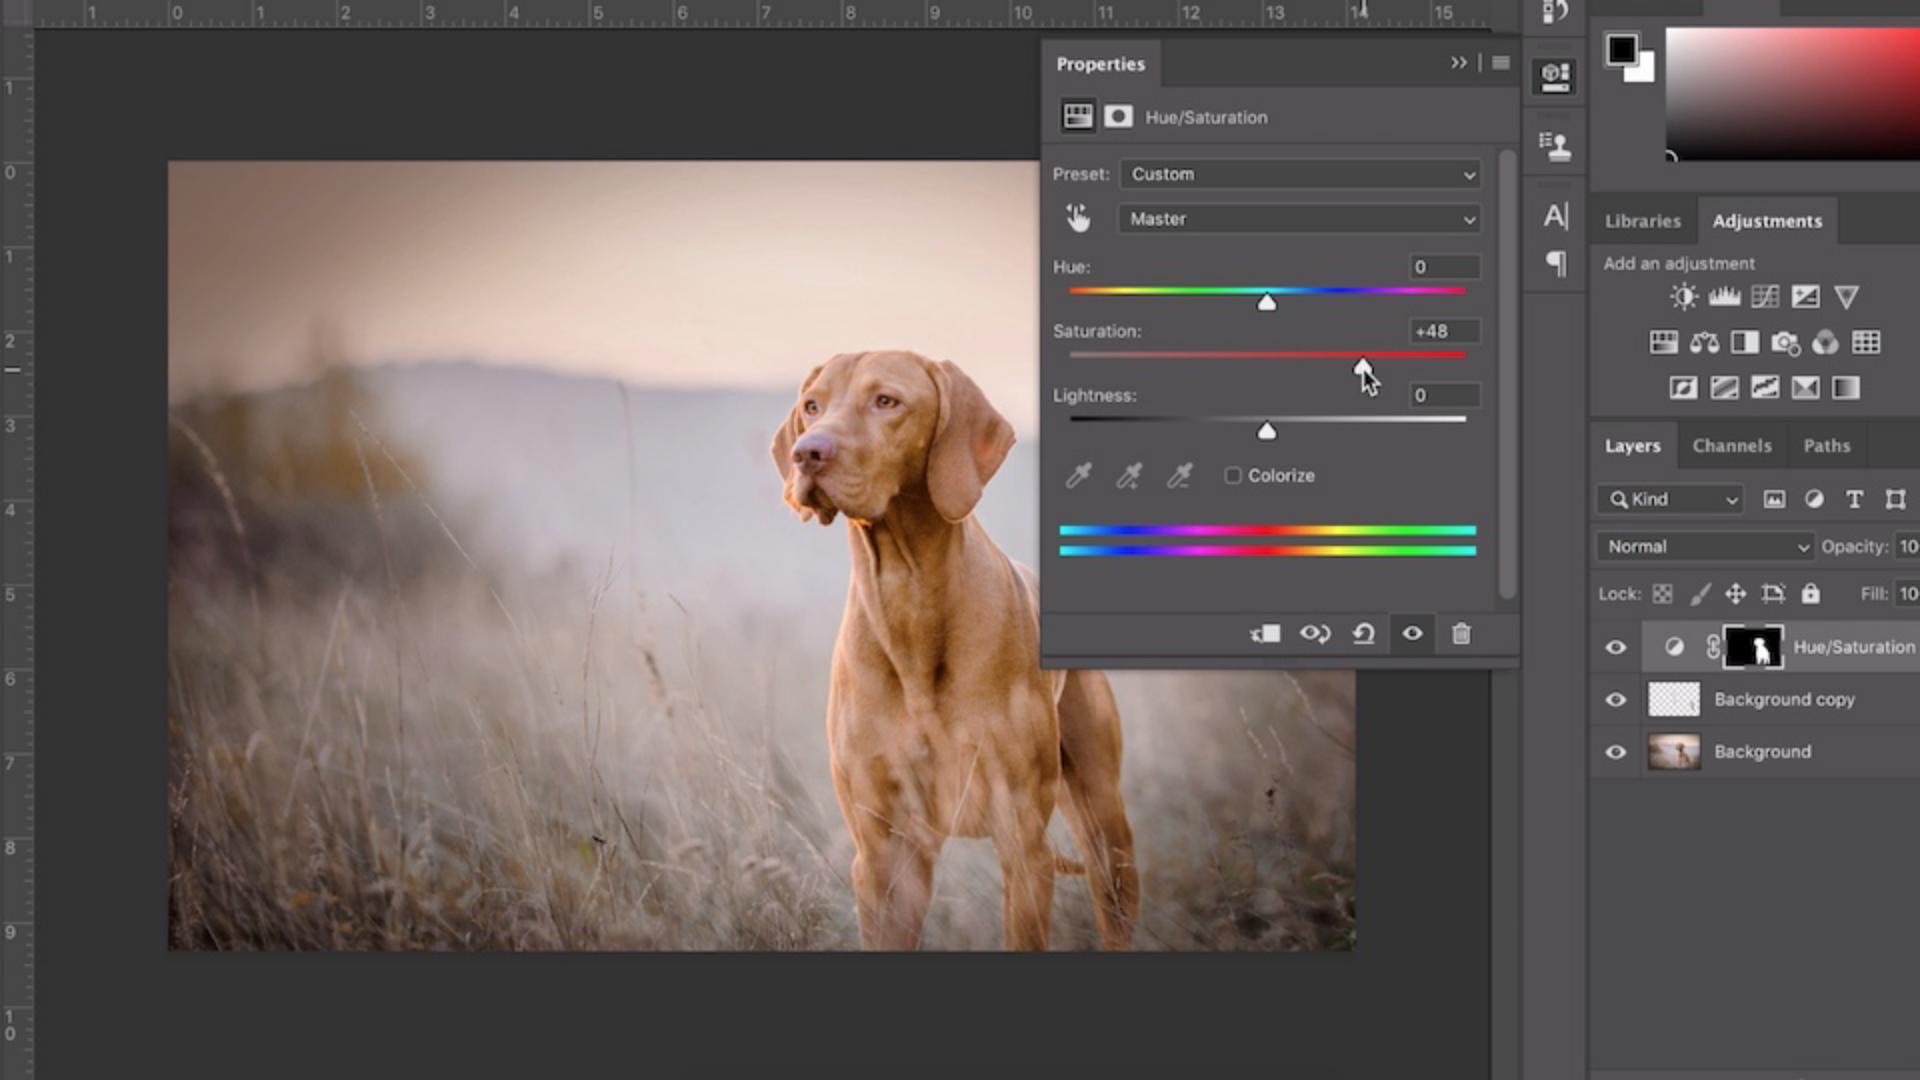Click the delete adjustment layer icon

tap(1461, 633)
